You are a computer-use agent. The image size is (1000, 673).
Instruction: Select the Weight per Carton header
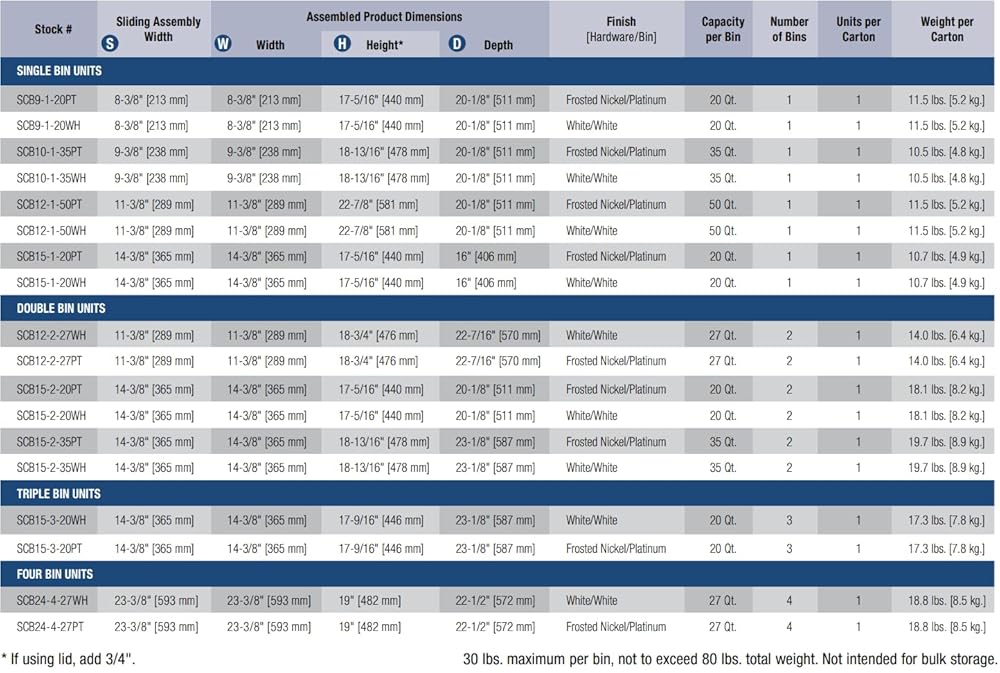(x=946, y=29)
